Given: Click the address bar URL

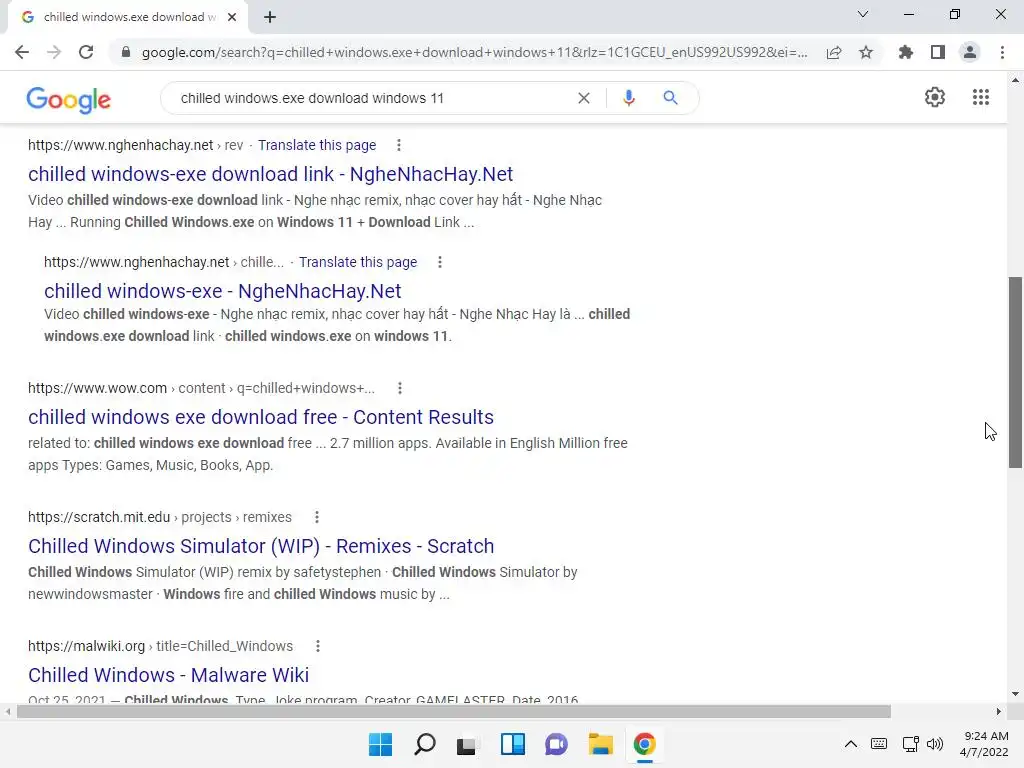Looking at the screenshot, I should click(x=474, y=52).
